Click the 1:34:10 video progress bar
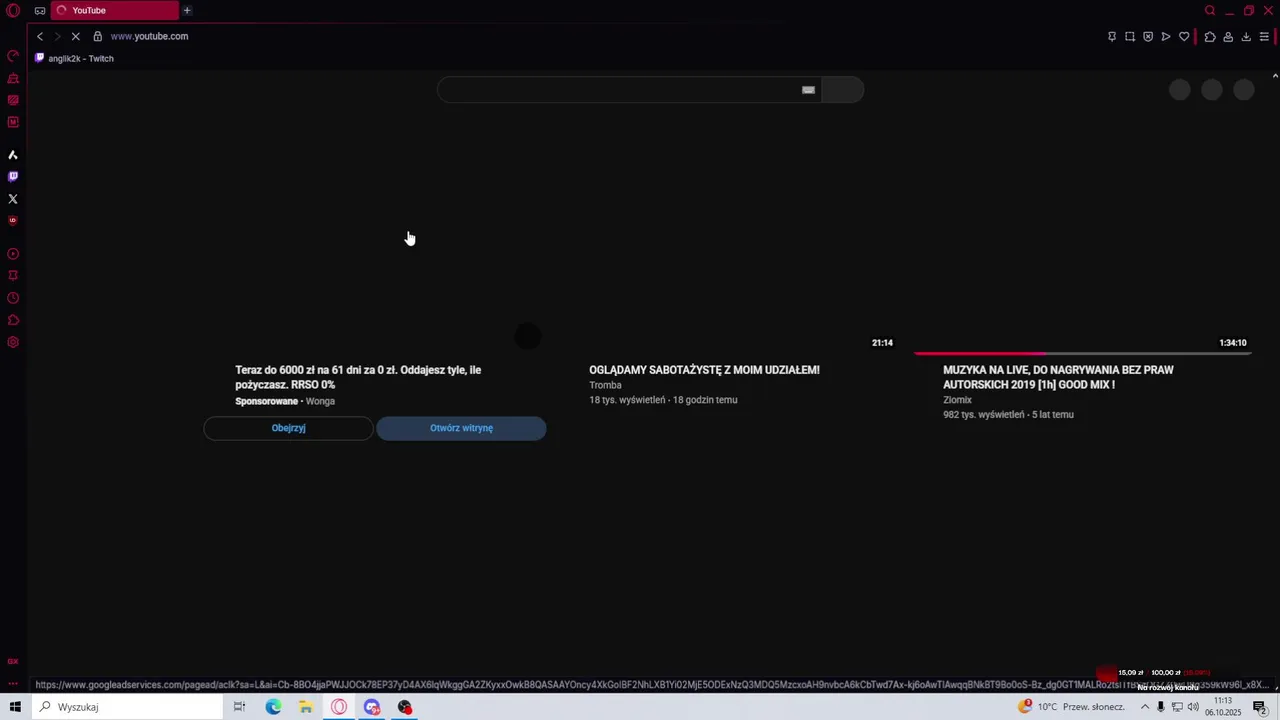Screen dimensions: 1280x720 [x=1082, y=353]
